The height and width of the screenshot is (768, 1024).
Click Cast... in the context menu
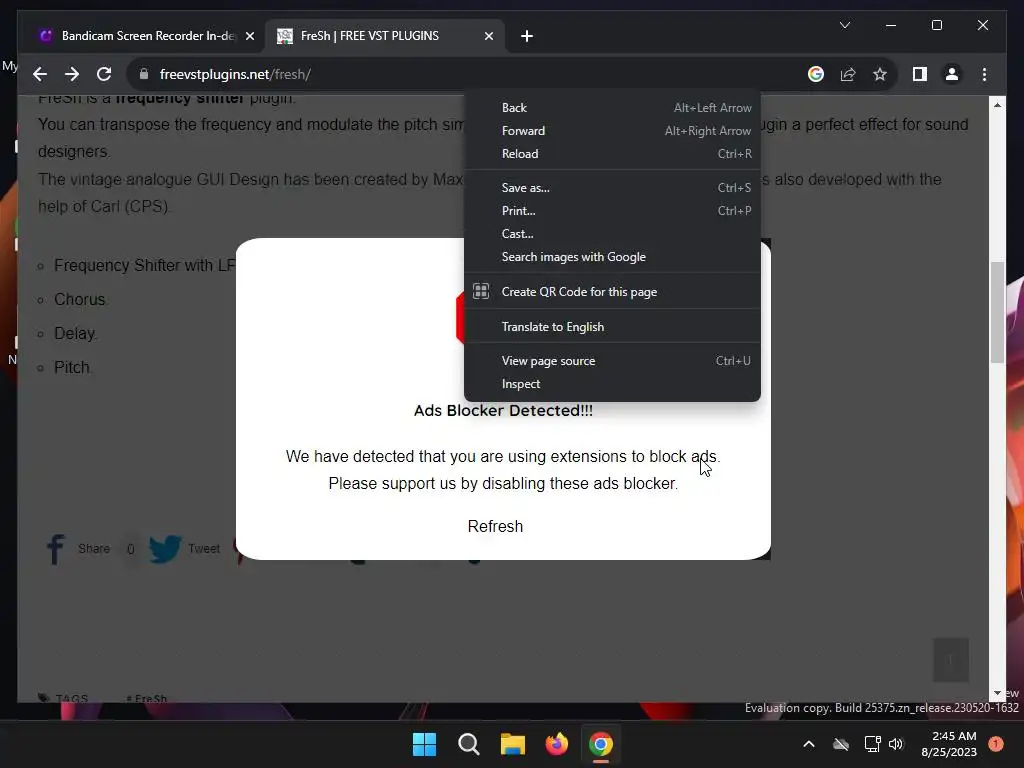(x=612, y=234)
